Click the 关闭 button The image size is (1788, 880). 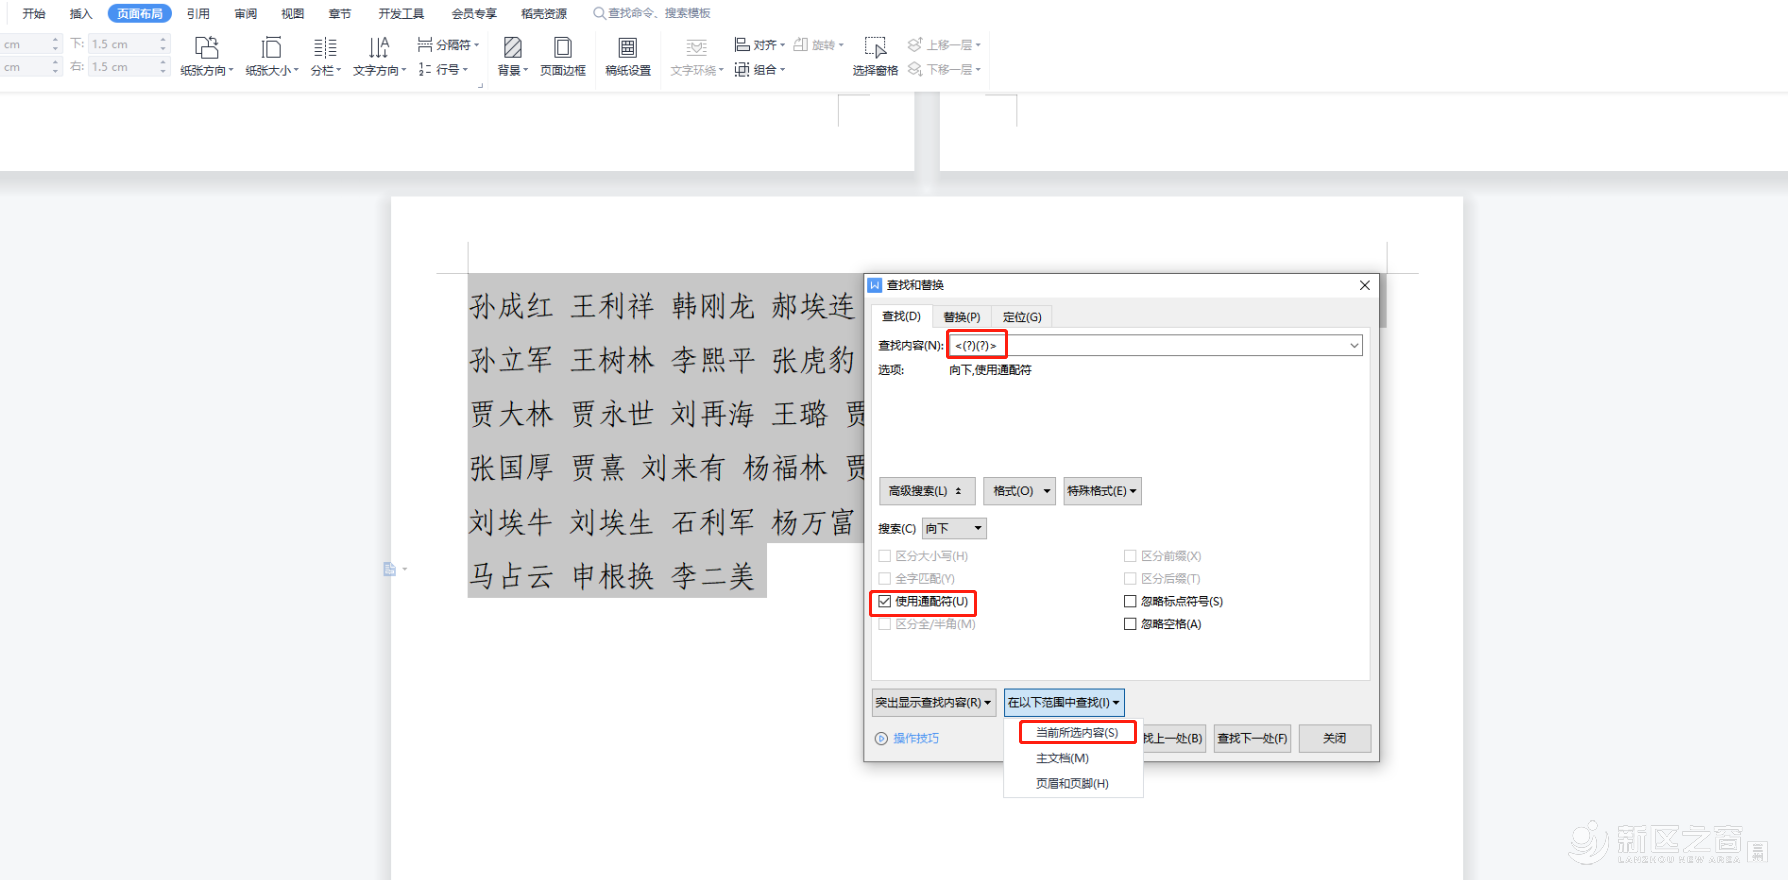tap(1335, 738)
